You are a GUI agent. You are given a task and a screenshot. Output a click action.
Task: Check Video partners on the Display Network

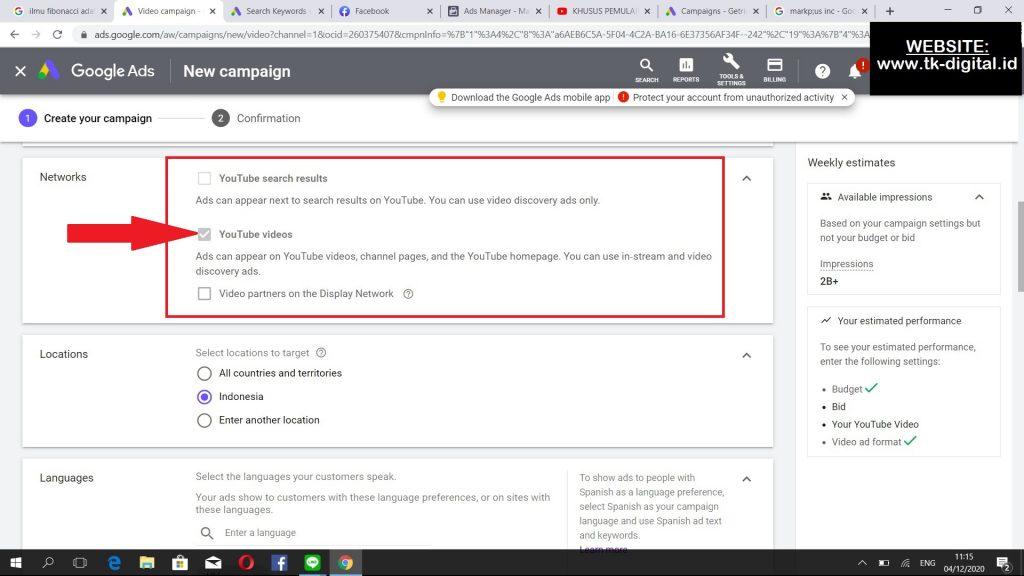point(204,294)
